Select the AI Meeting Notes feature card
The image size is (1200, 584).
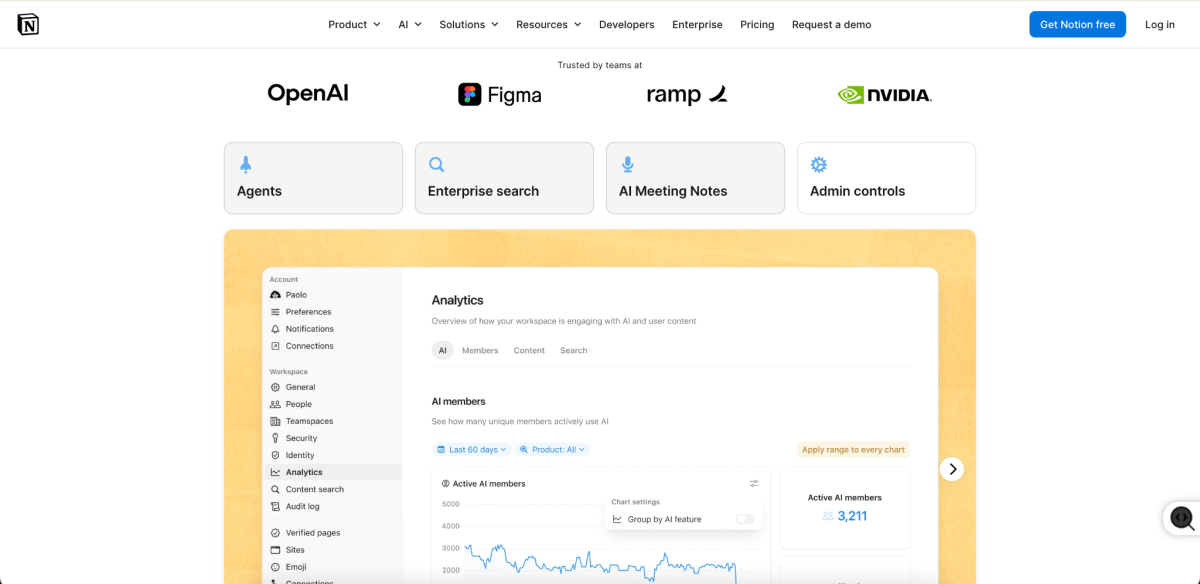pos(695,178)
